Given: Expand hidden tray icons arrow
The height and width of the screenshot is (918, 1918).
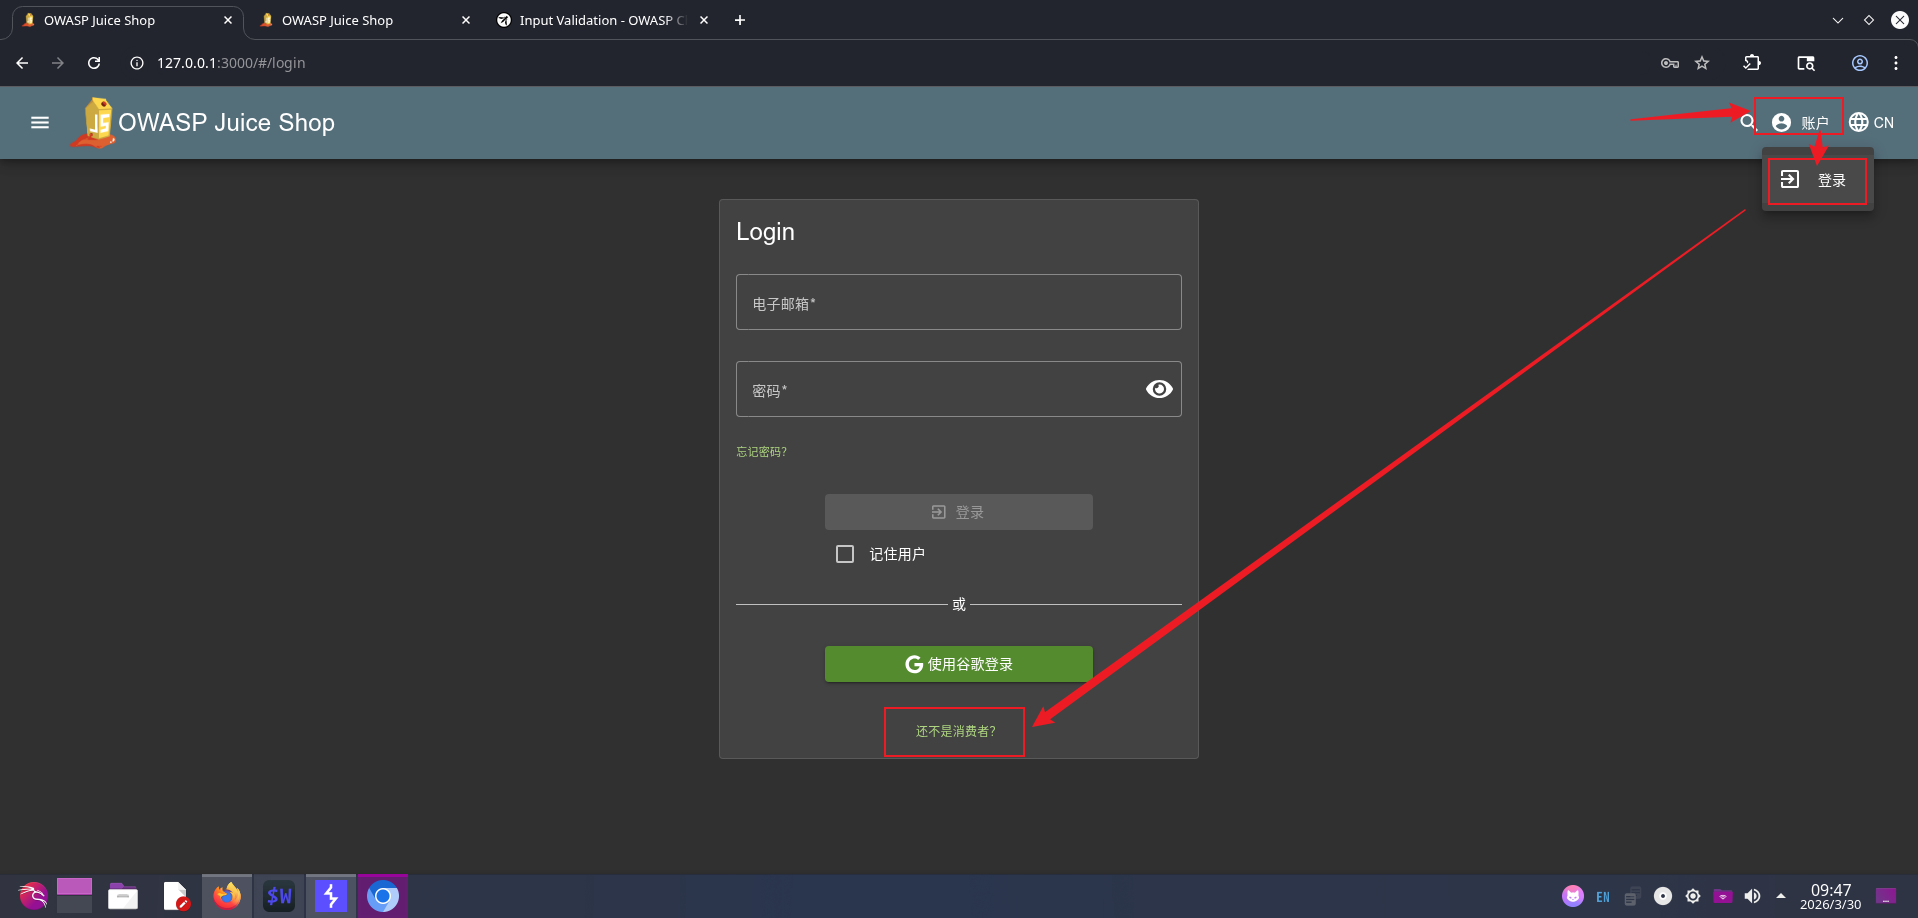Looking at the screenshot, I should click(1781, 896).
